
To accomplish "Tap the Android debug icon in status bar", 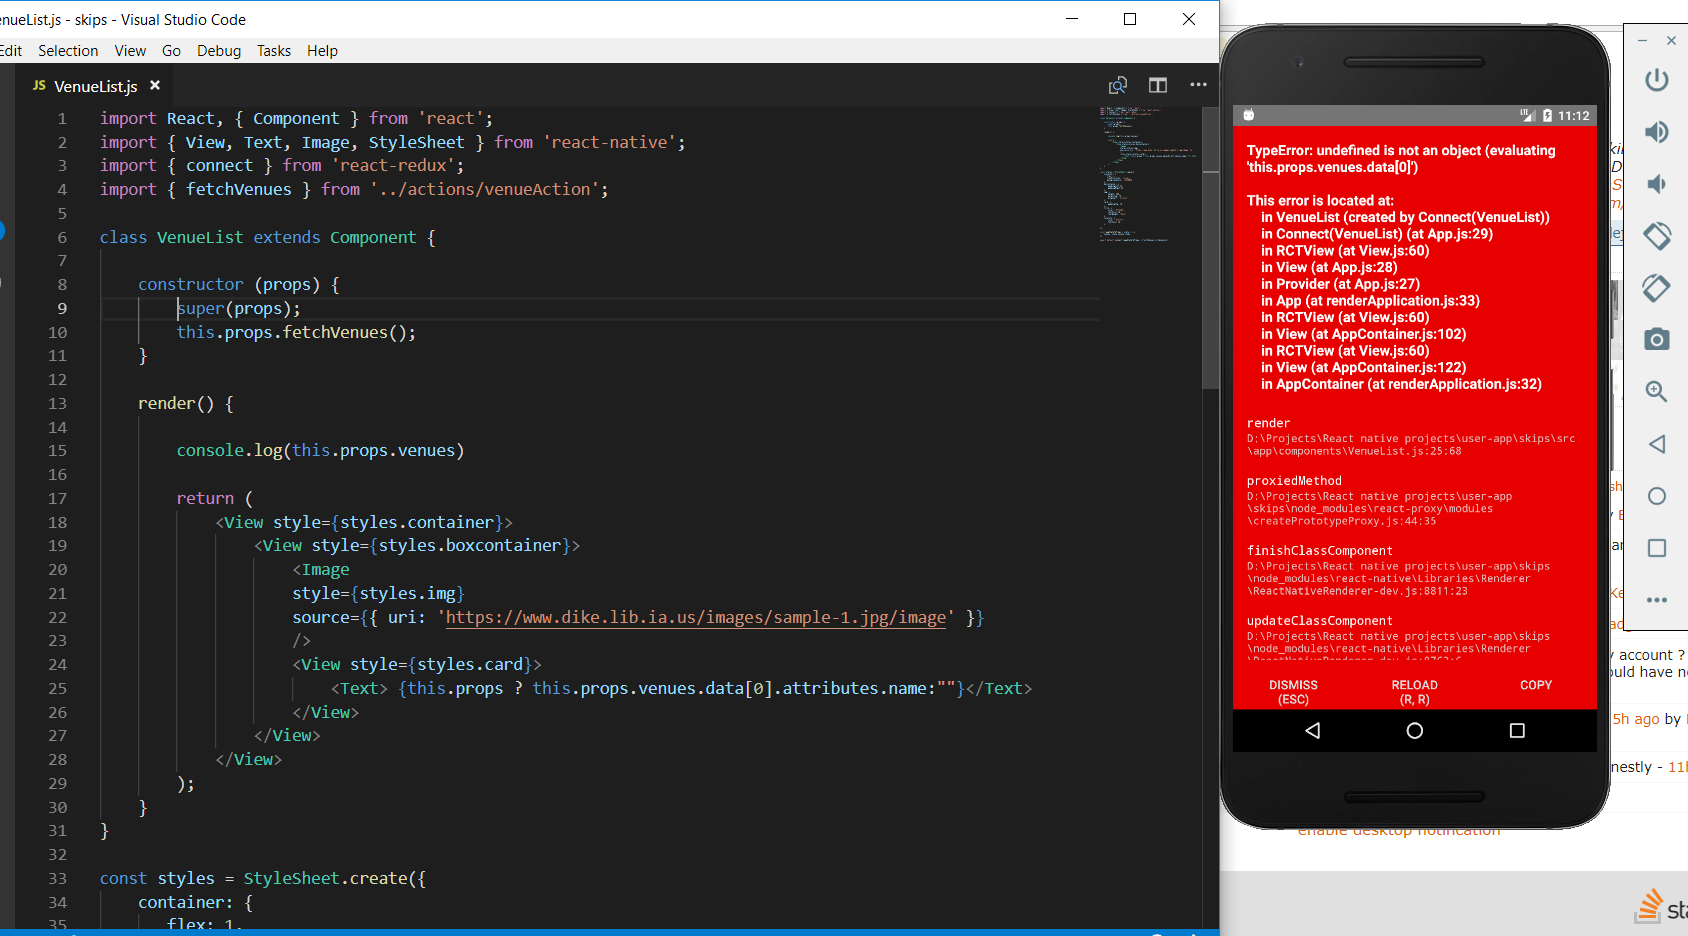I will pyautogui.click(x=1249, y=115).
